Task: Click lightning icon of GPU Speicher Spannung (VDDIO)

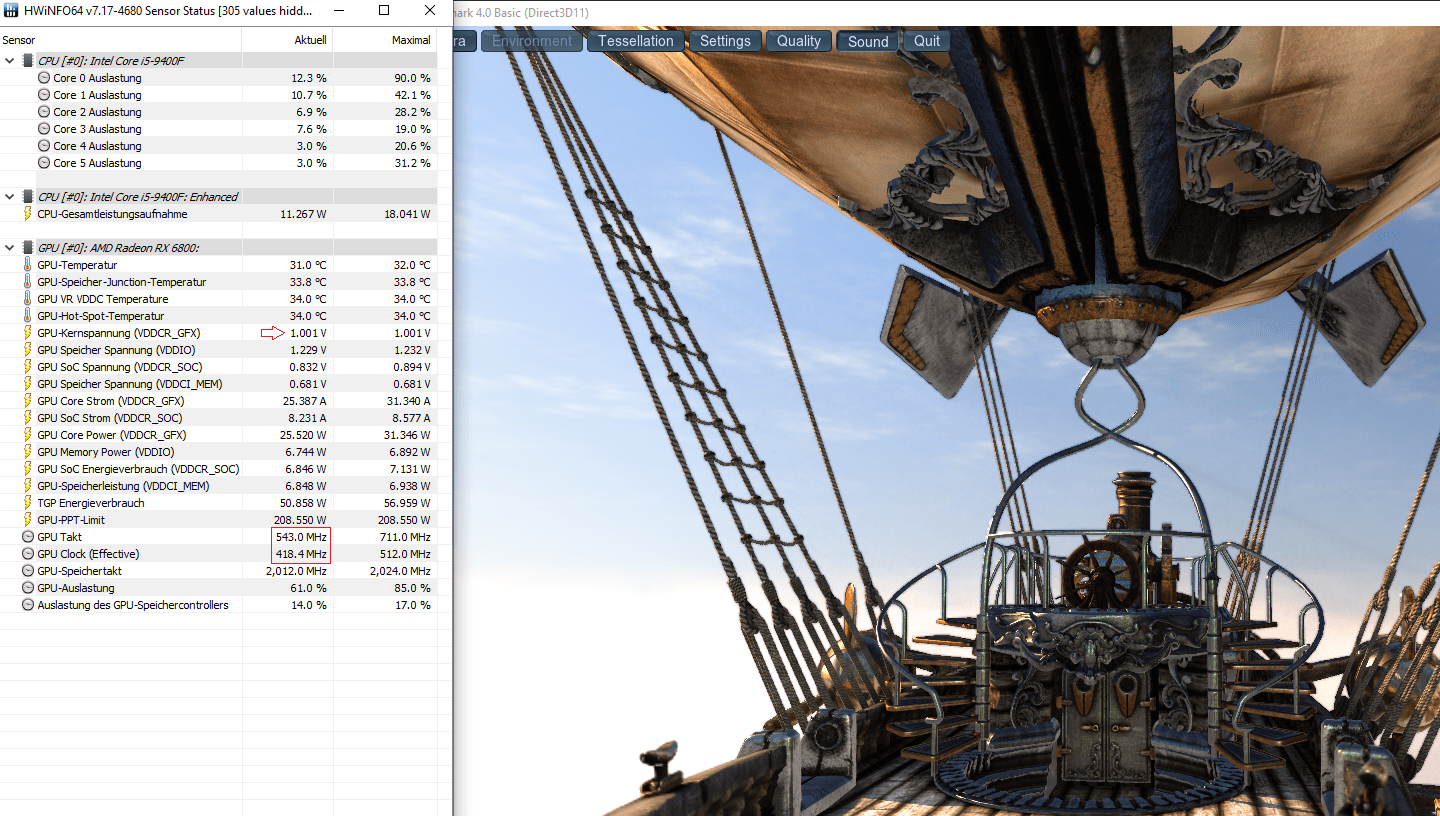Action: click(28, 350)
